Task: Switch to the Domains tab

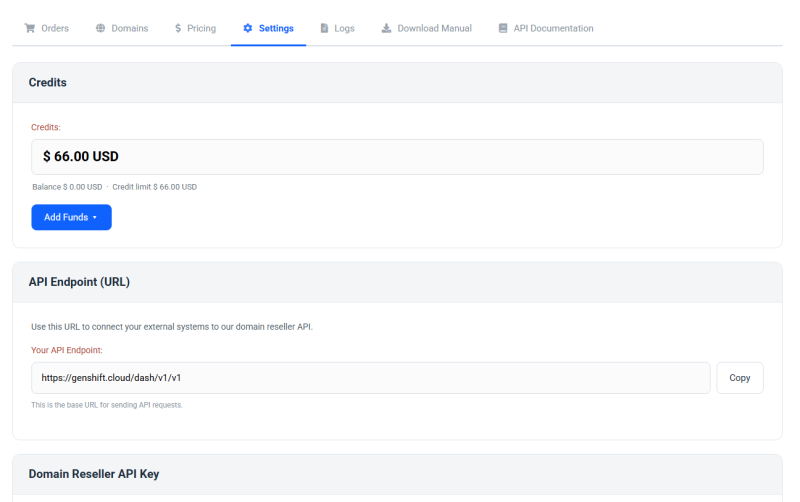Action: [x=122, y=28]
